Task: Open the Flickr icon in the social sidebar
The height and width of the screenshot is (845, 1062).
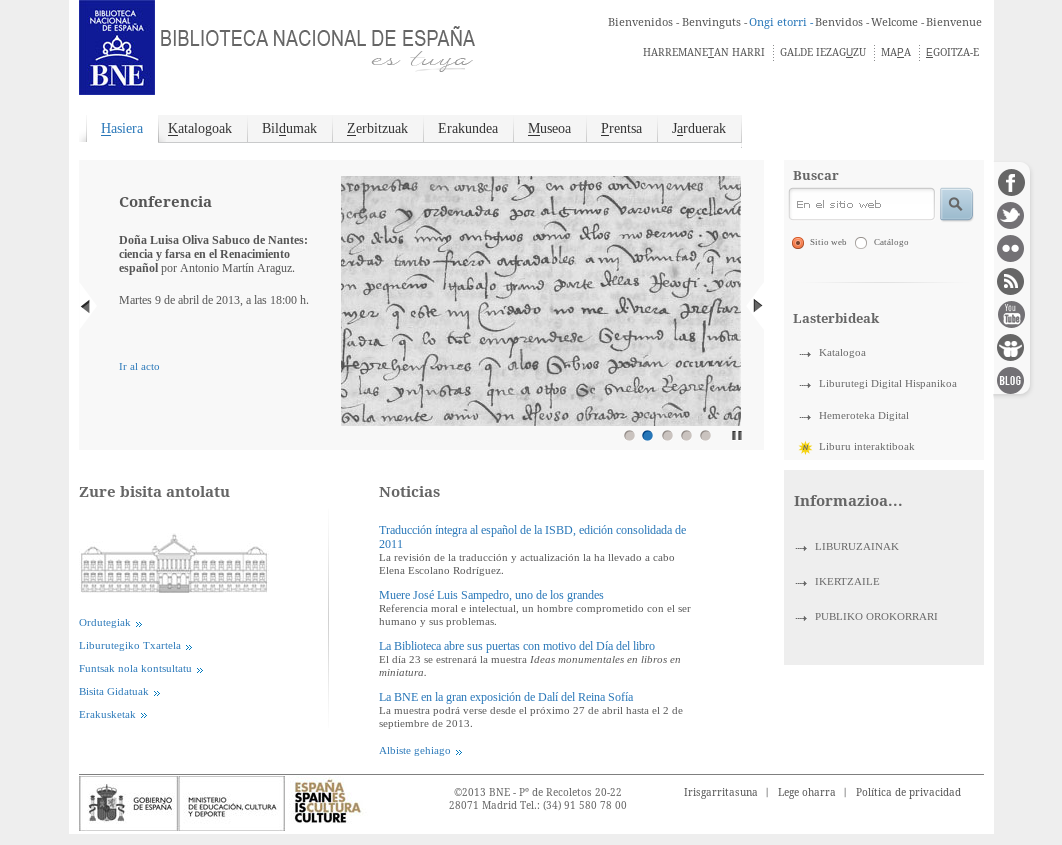Action: (x=1011, y=248)
